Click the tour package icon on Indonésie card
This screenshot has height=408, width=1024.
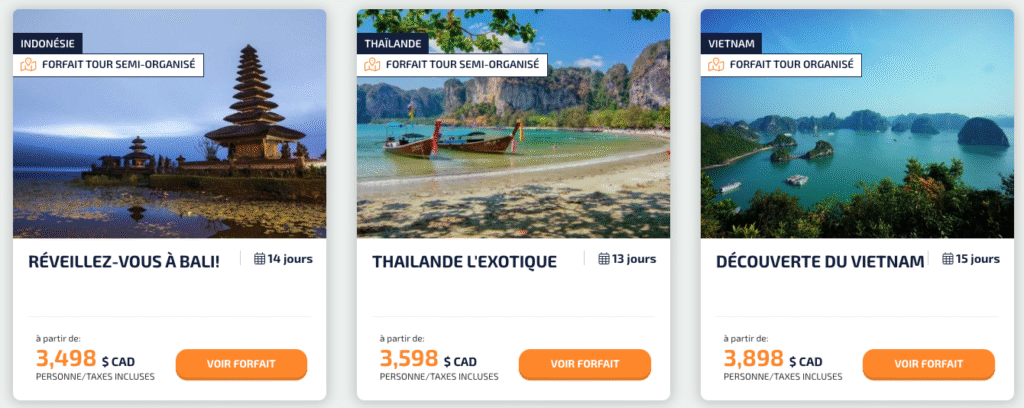(x=29, y=65)
